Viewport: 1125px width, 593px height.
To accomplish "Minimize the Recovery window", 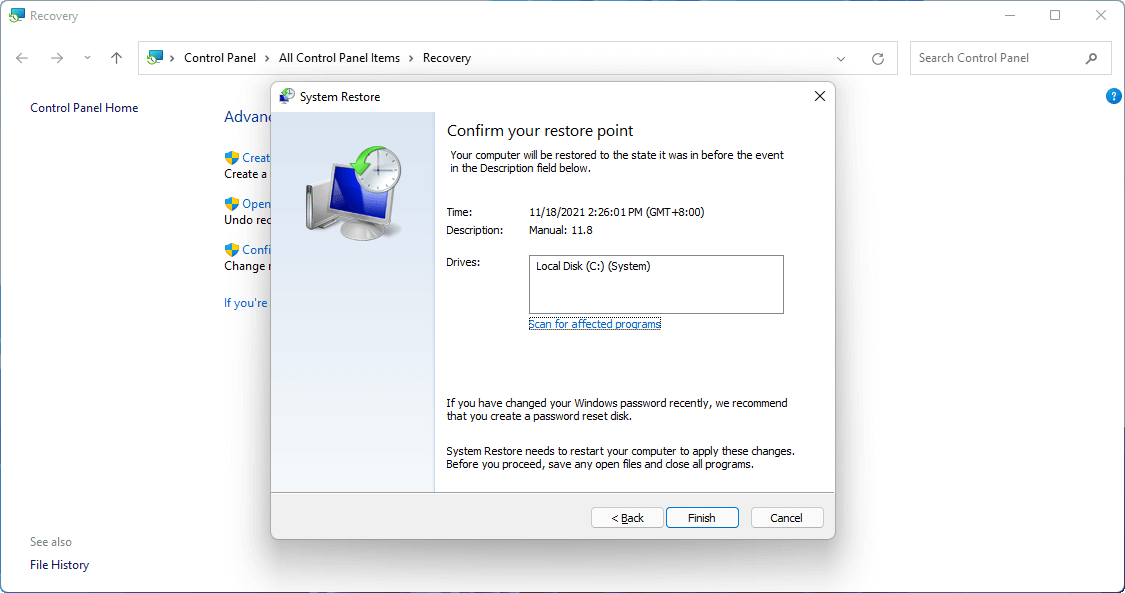I will coord(1009,15).
